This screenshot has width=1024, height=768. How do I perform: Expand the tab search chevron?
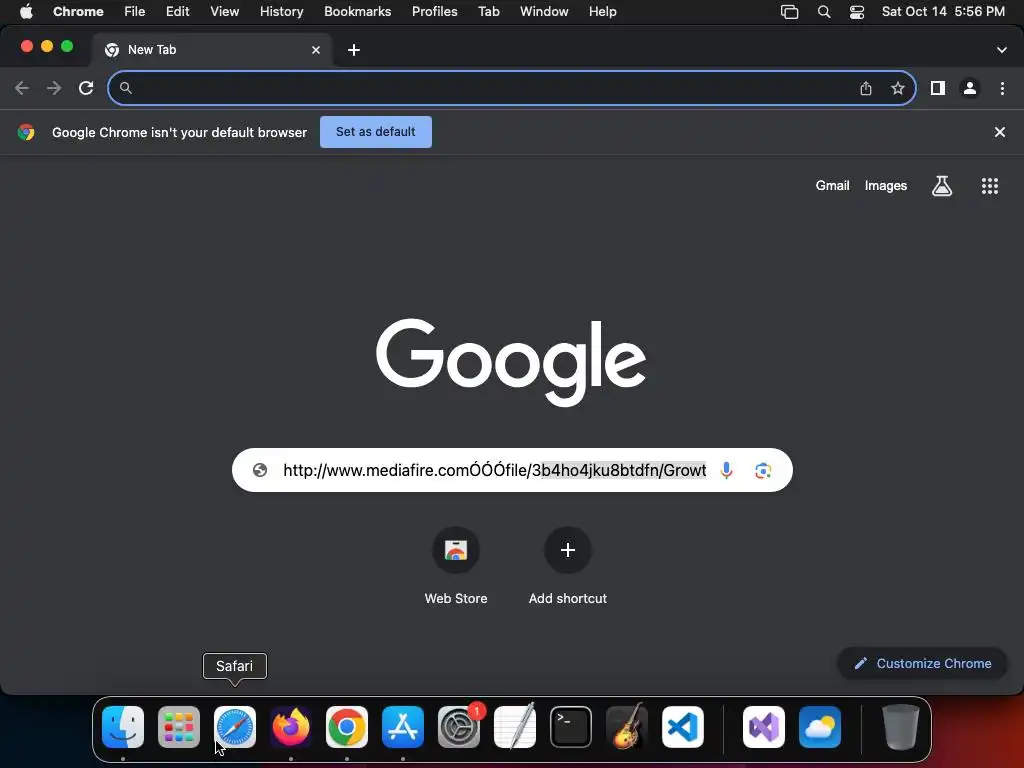click(1002, 50)
